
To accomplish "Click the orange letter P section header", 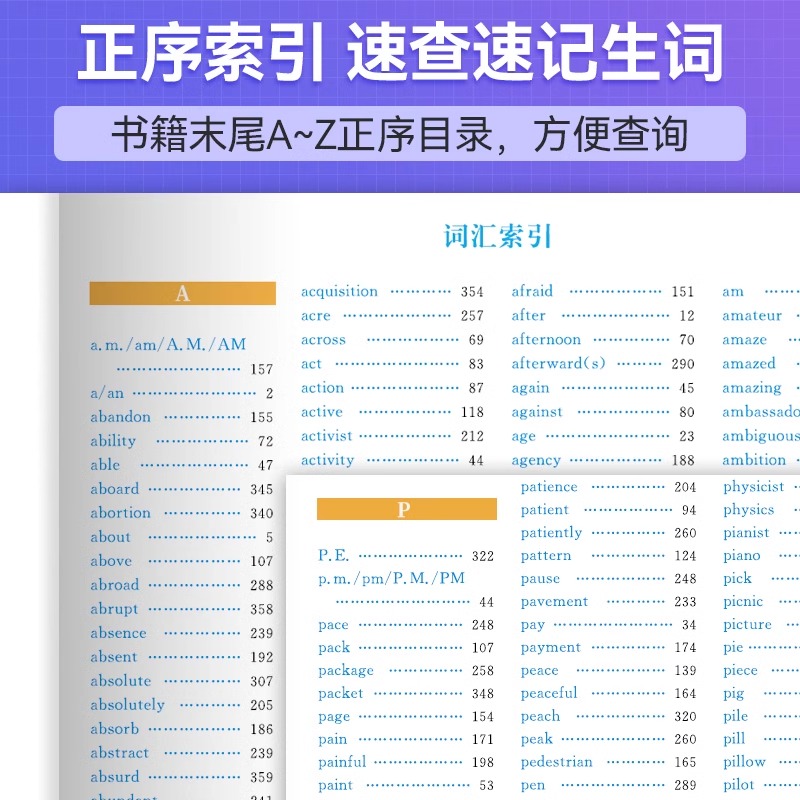I will point(407,509).
